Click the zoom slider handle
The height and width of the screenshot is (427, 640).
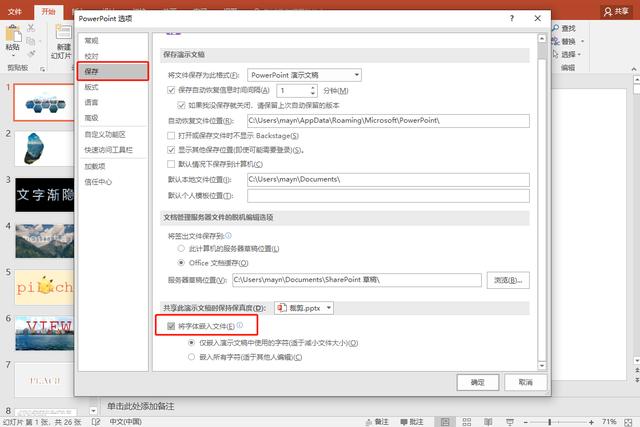(x=550, y=422)
